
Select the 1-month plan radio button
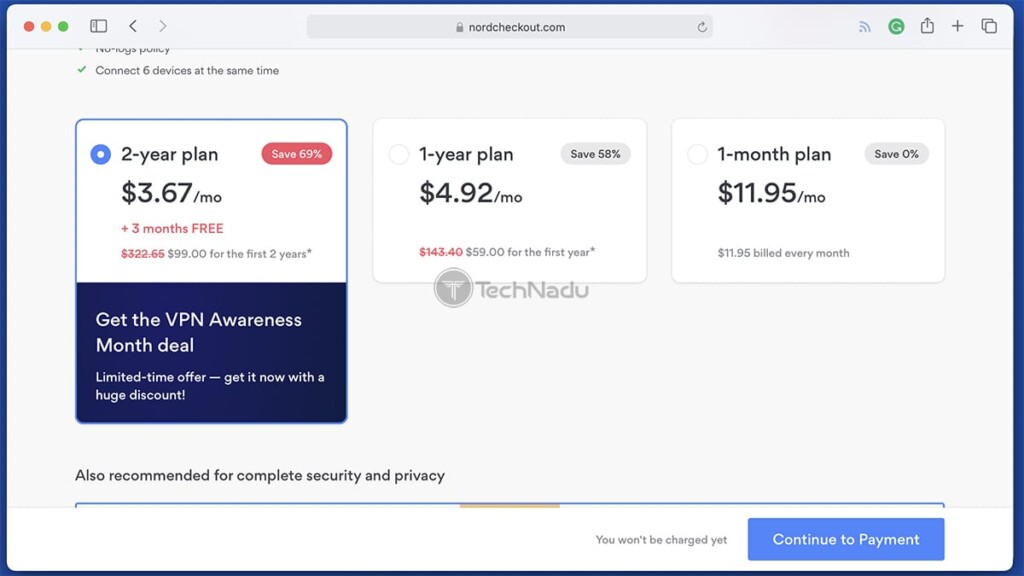pyautogui.click(x=697, y=154)
